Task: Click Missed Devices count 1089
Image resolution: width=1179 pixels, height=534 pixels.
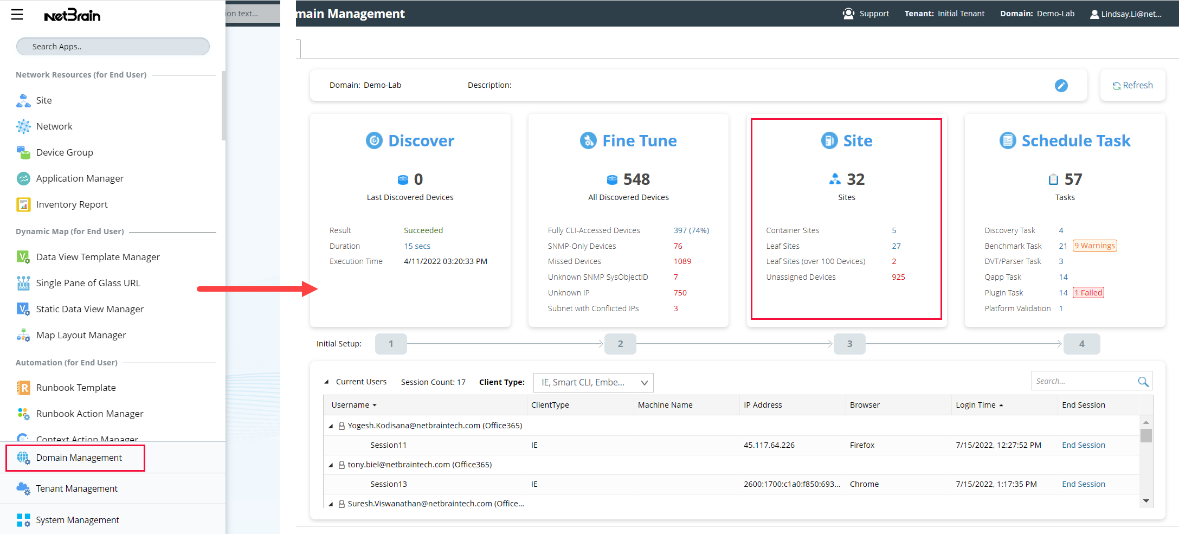Action: click(x=684, y=262)
